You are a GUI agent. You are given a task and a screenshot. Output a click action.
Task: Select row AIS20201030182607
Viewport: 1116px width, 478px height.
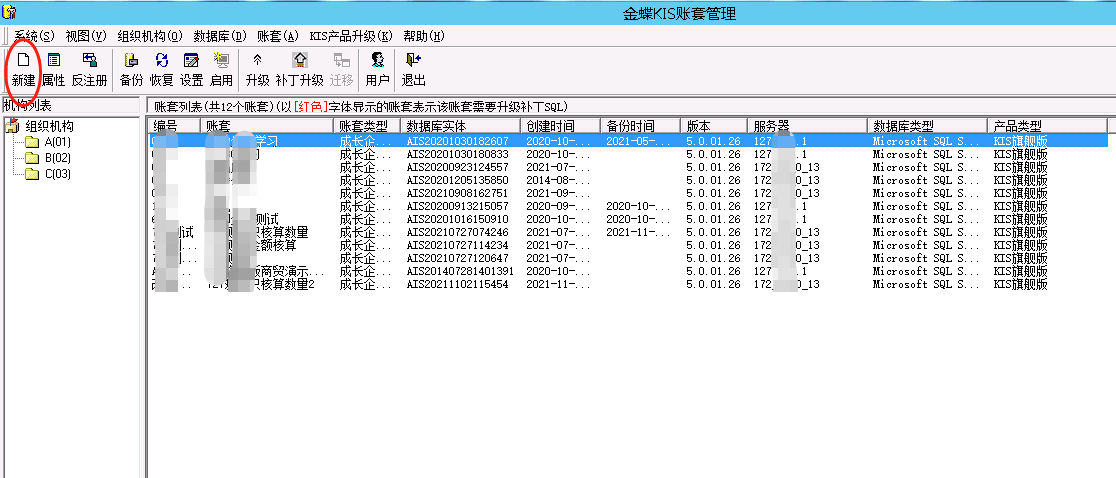627,141
